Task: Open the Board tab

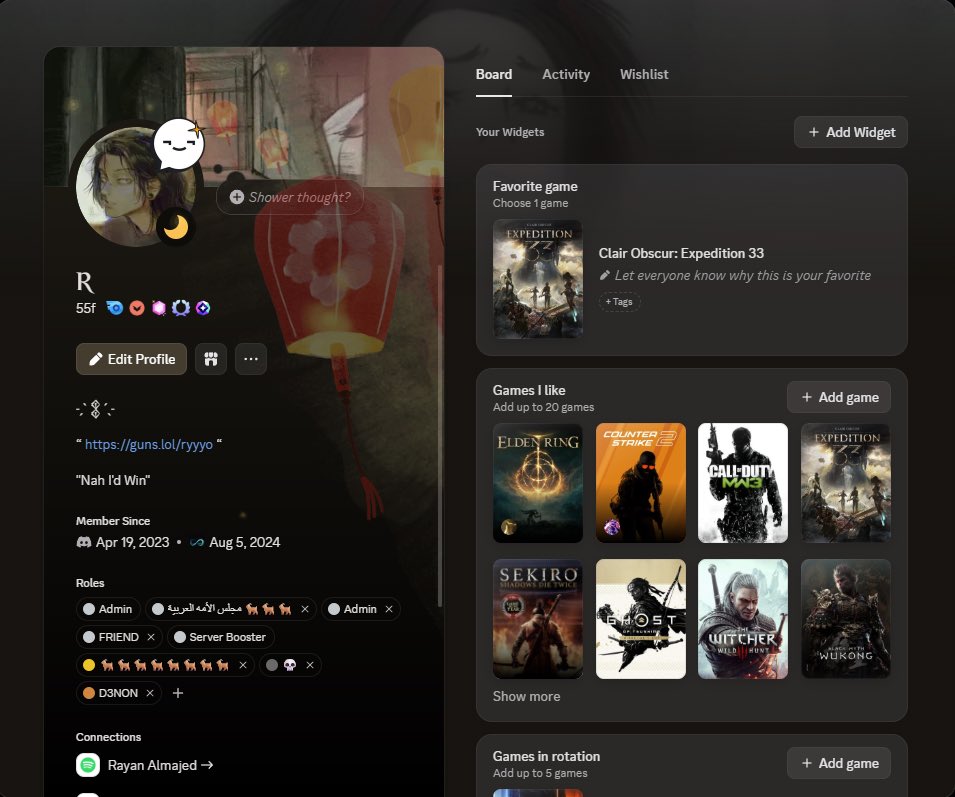Action: click(x=493, y=74)
